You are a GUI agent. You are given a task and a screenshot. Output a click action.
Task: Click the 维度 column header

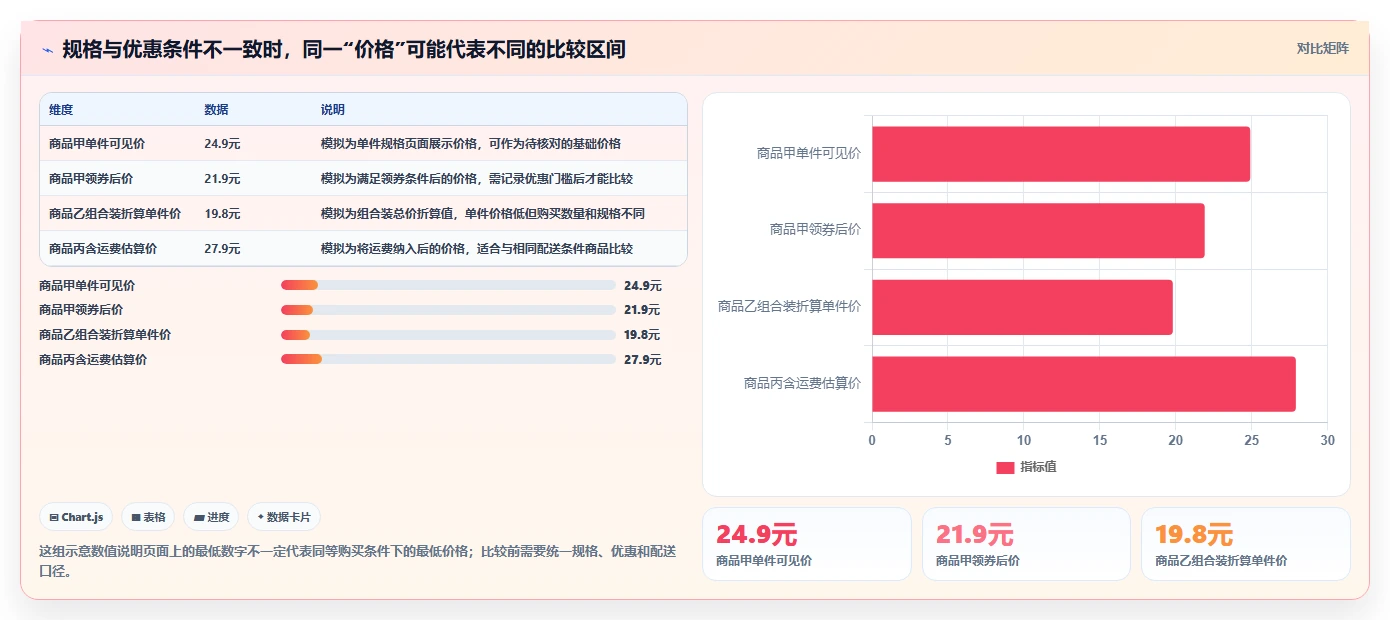pyautogui.click(x=61, y=110)
